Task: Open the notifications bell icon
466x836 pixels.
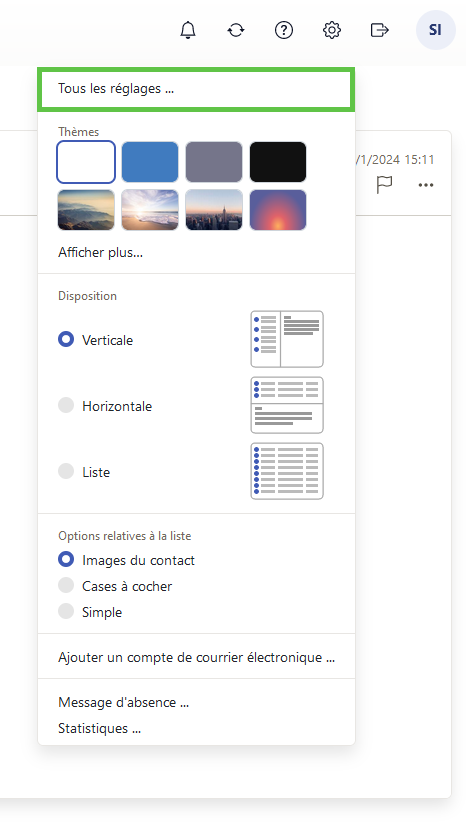Action: point(188,30)
